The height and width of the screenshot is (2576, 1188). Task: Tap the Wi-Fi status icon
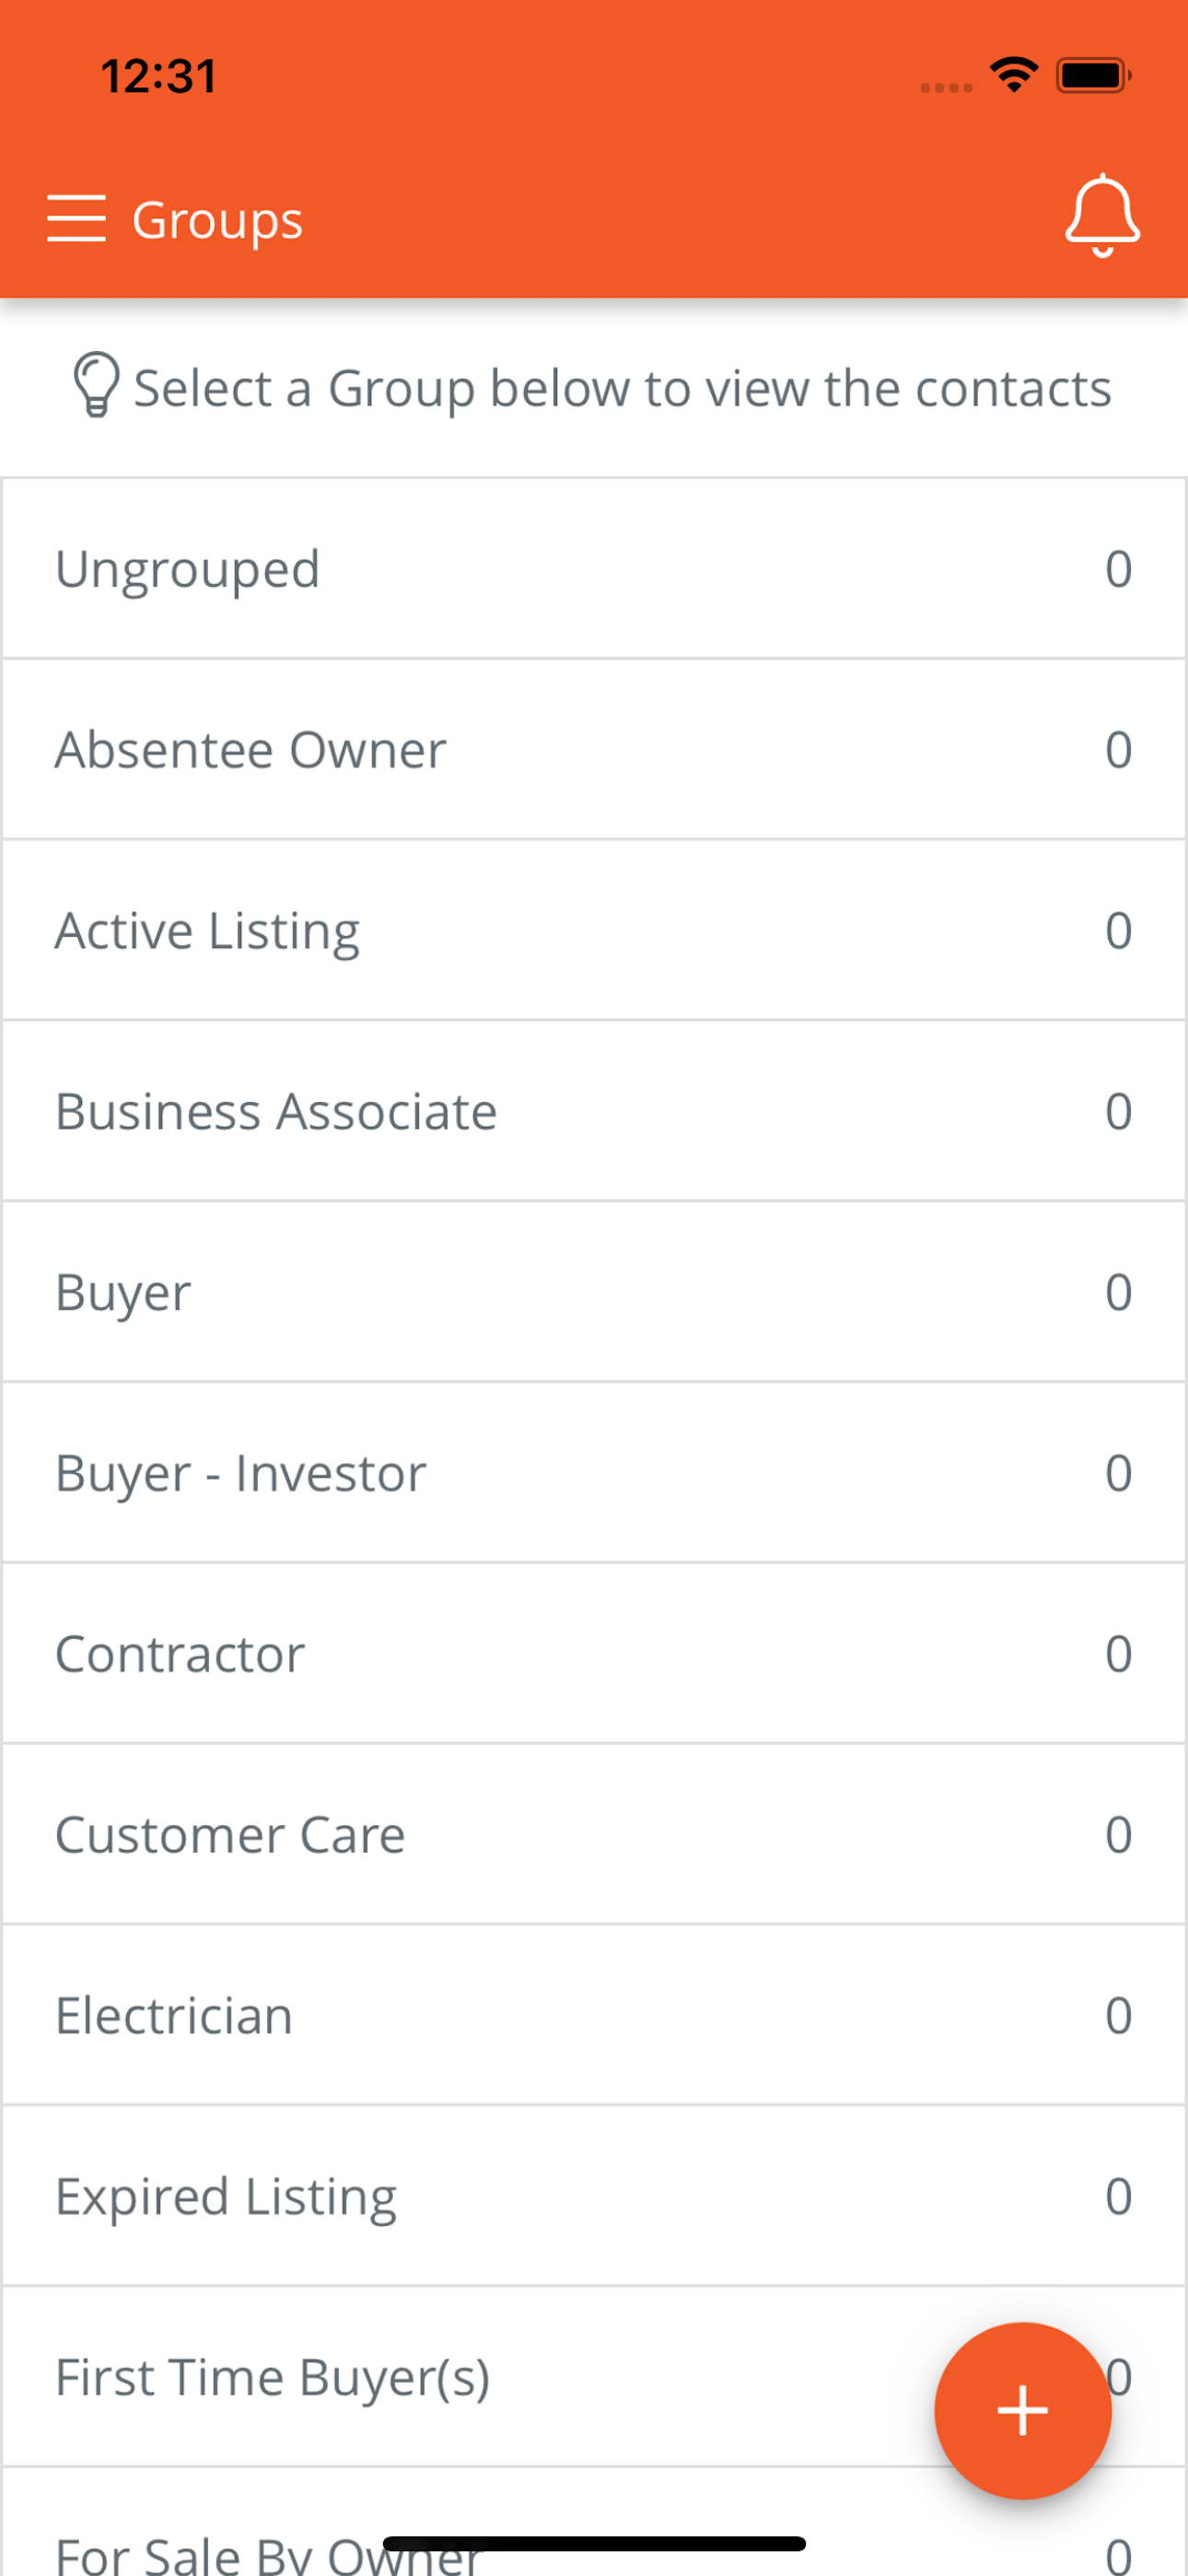click(x=1014, y=75)
